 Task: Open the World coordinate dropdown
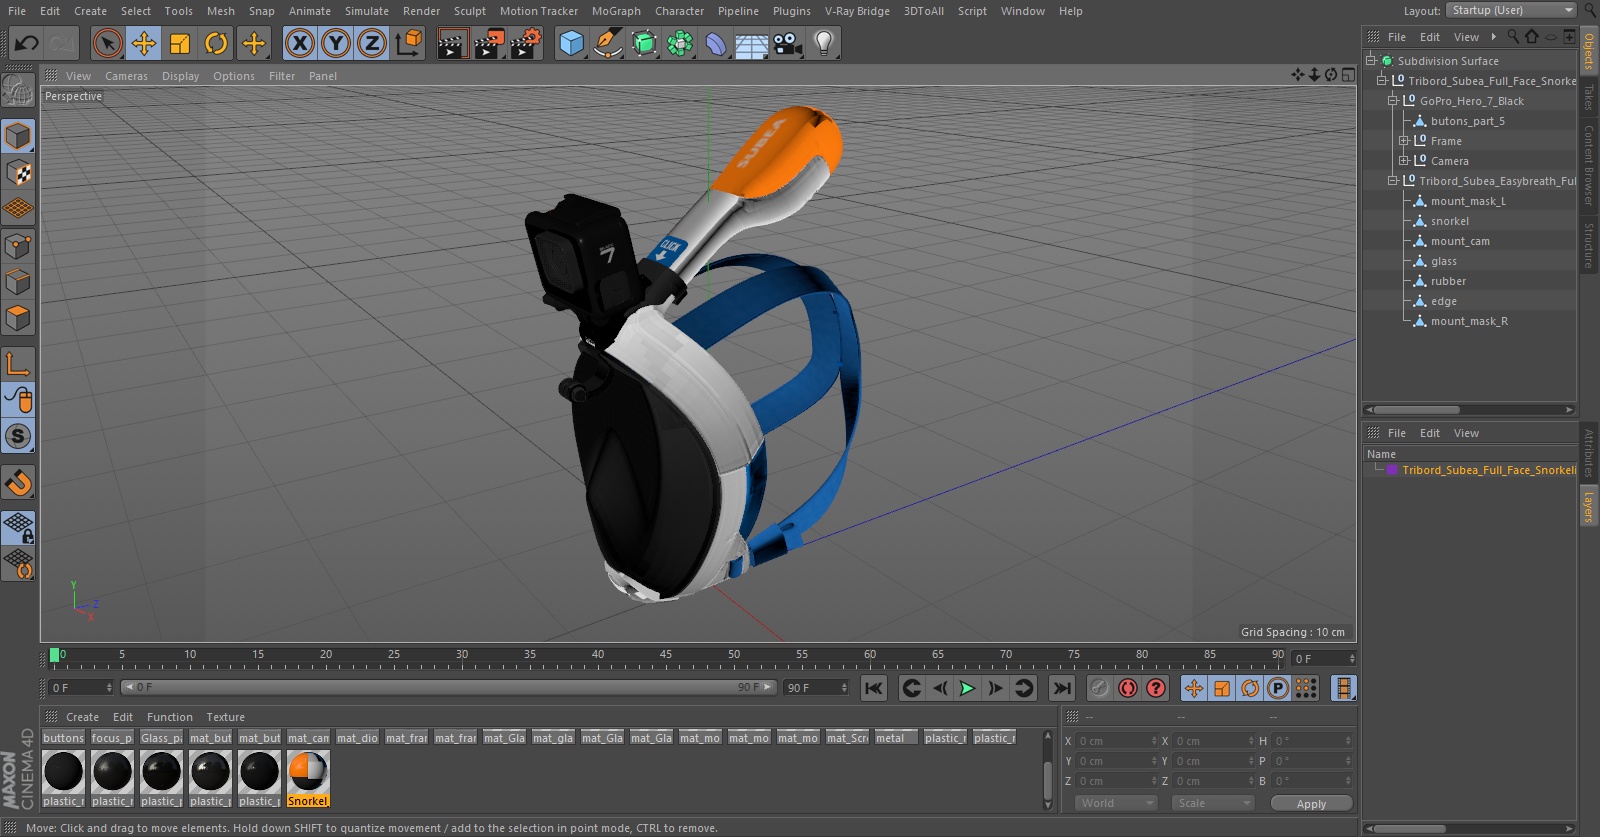(1116, 803)
